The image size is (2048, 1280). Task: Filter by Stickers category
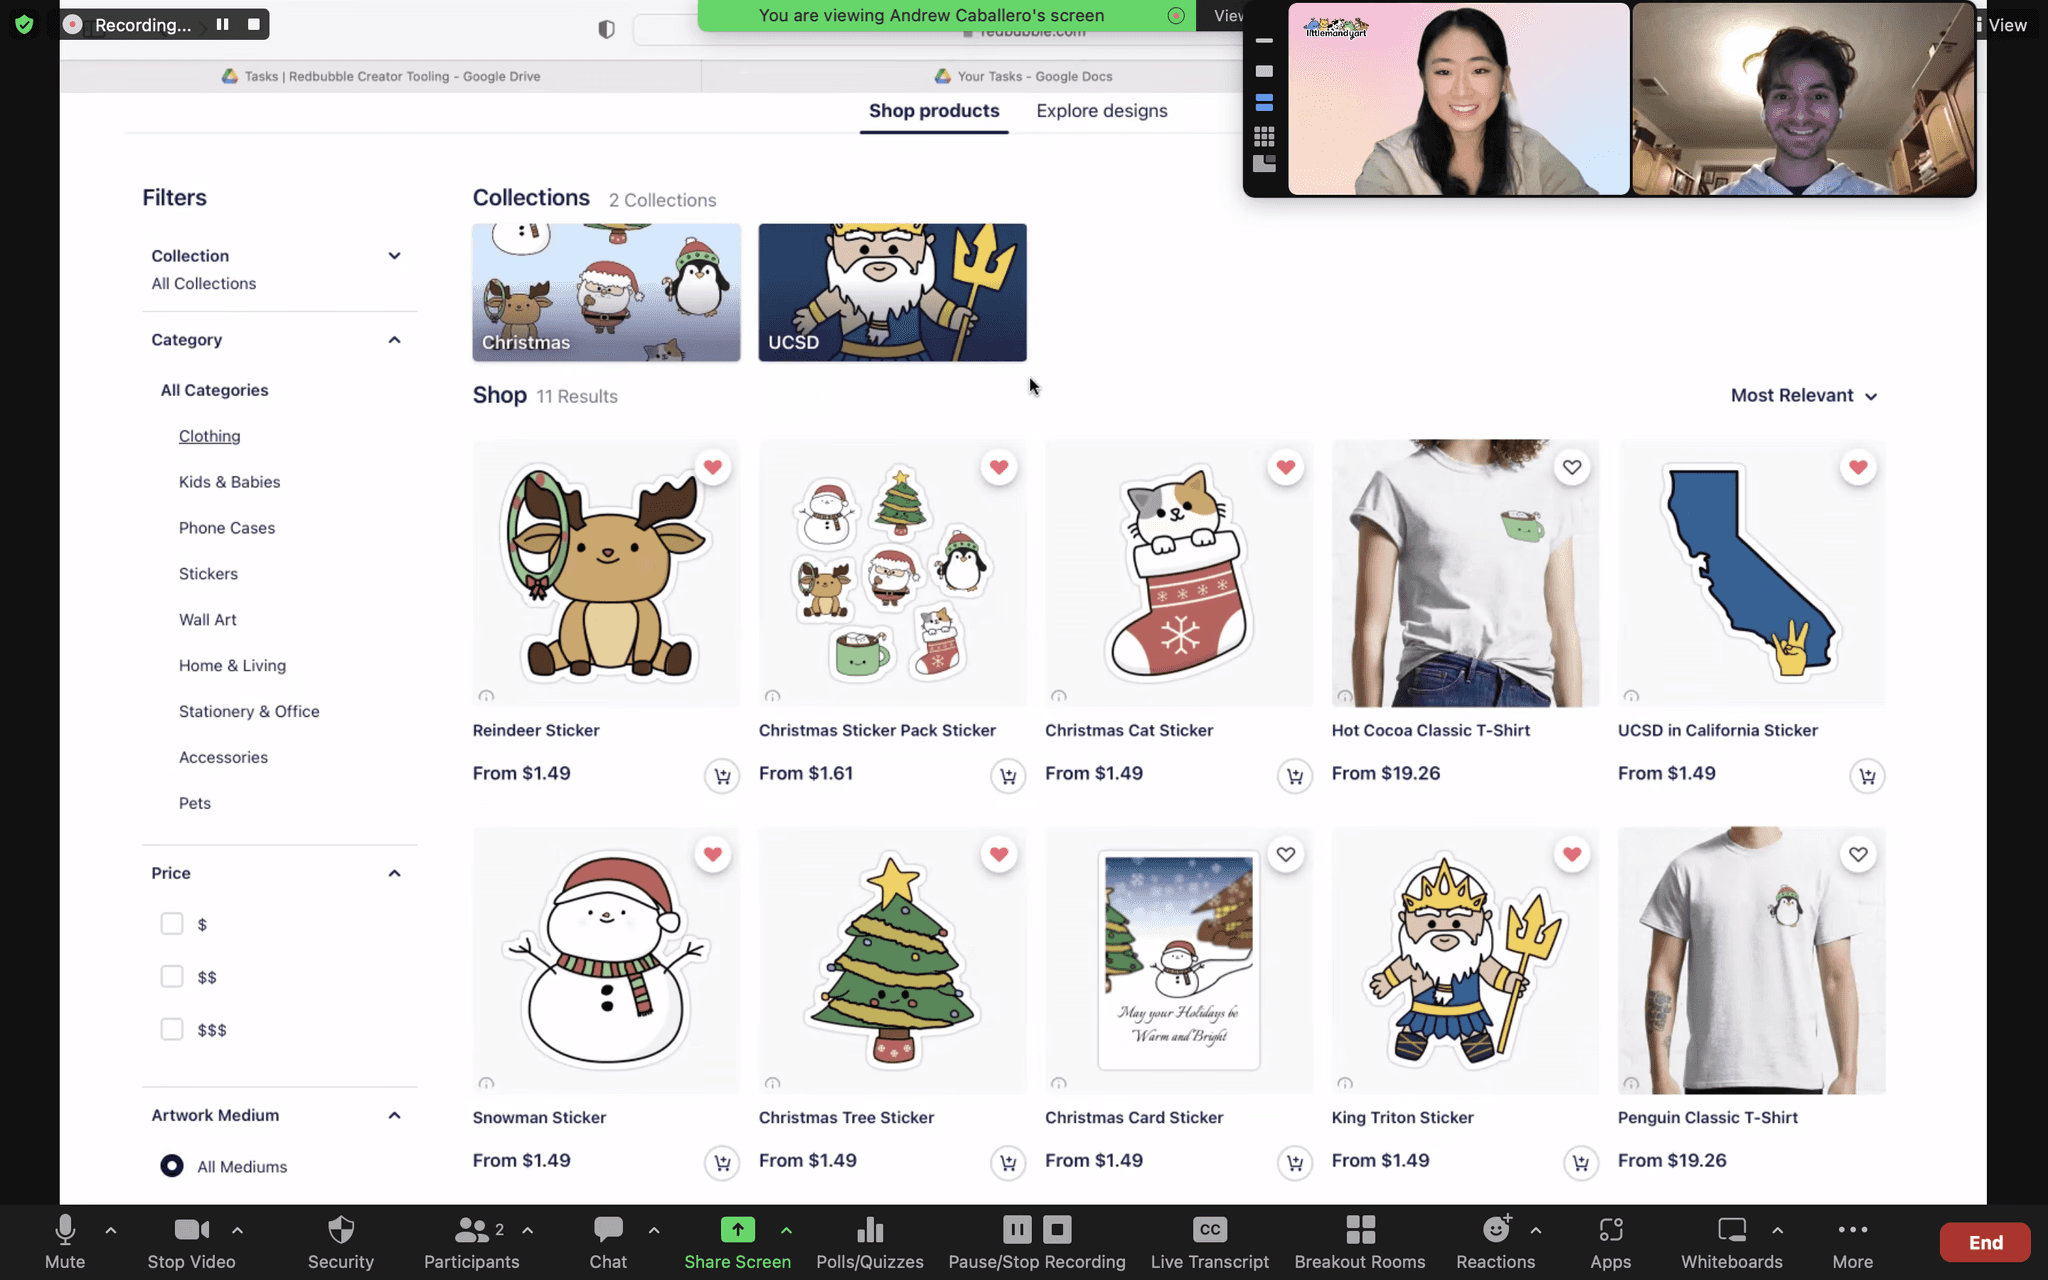point(208,574)
